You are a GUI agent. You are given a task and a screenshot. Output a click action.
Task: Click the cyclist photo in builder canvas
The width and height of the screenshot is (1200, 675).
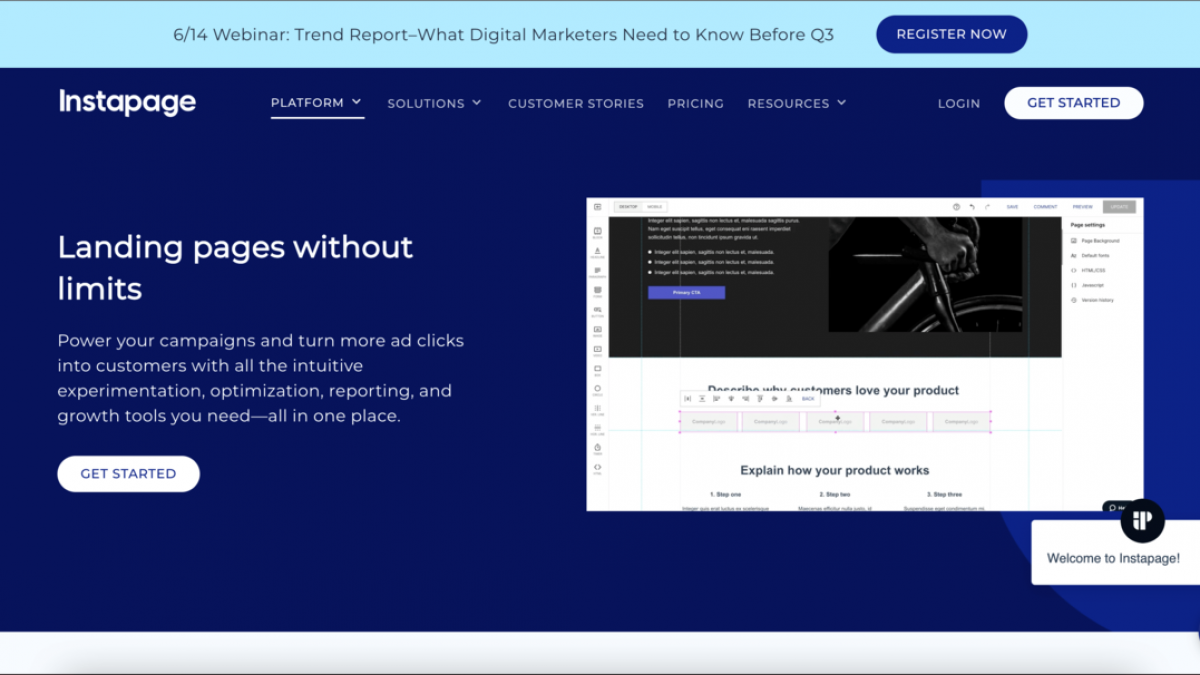point(925,275)
